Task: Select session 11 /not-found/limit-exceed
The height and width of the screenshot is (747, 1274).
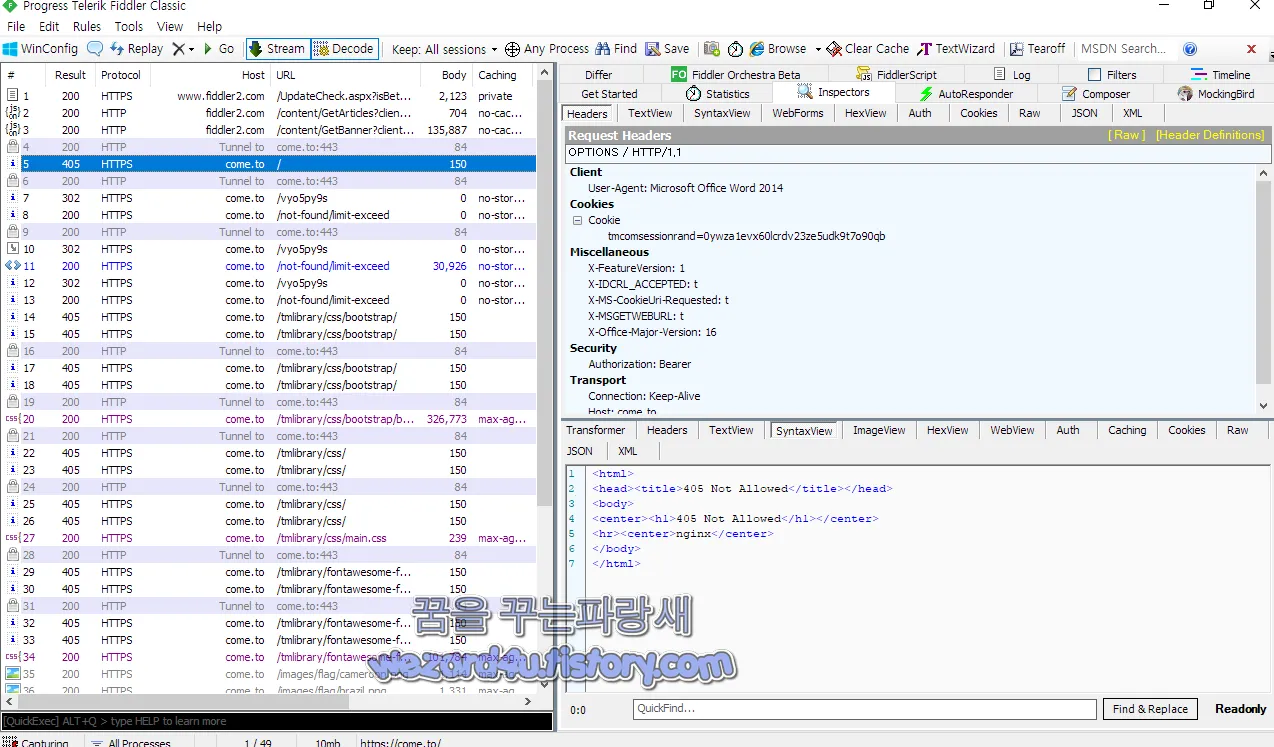Action: pos(268,266)
